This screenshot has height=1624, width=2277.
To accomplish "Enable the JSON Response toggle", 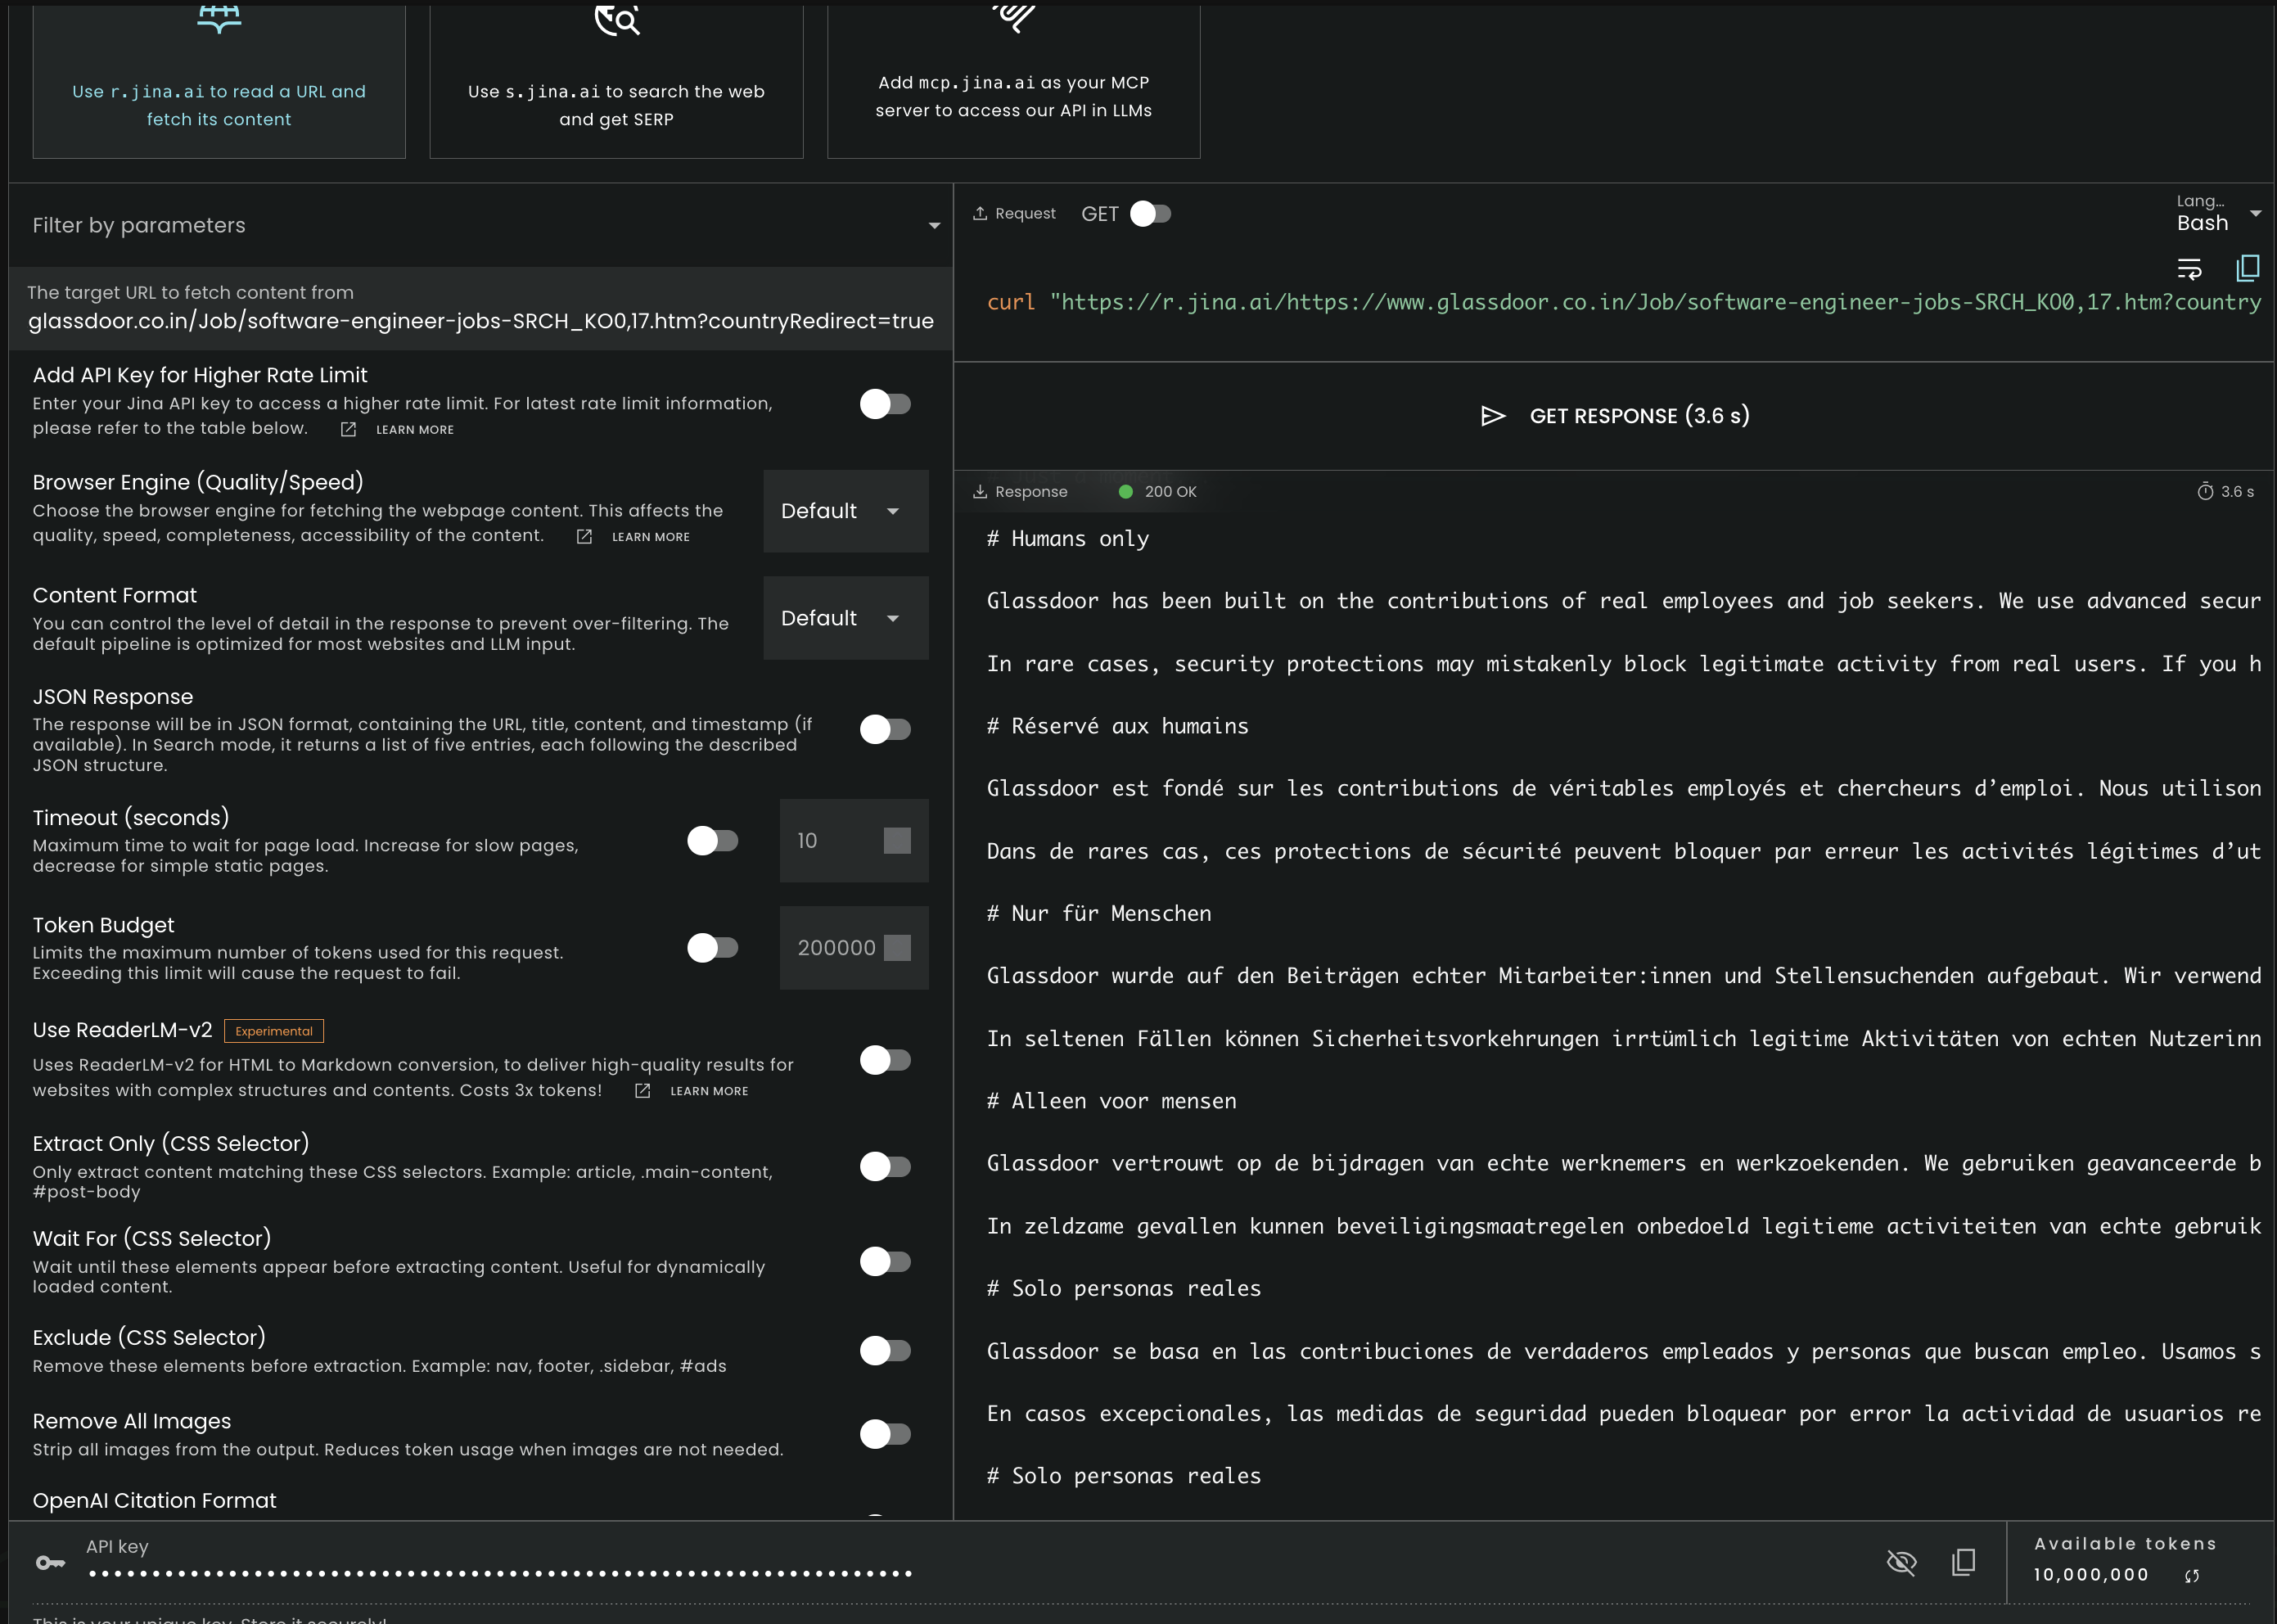I will 885,729.
